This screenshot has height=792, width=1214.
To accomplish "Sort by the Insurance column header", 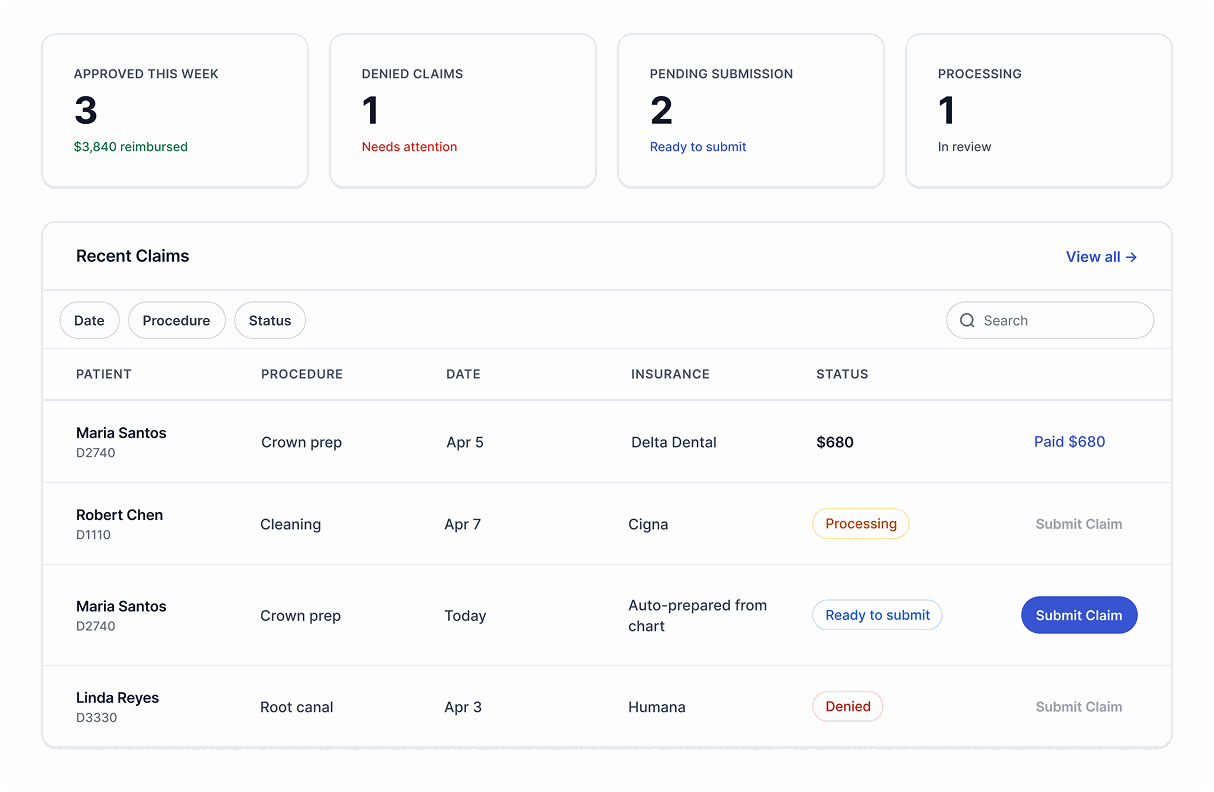I will tap(670, 374).
